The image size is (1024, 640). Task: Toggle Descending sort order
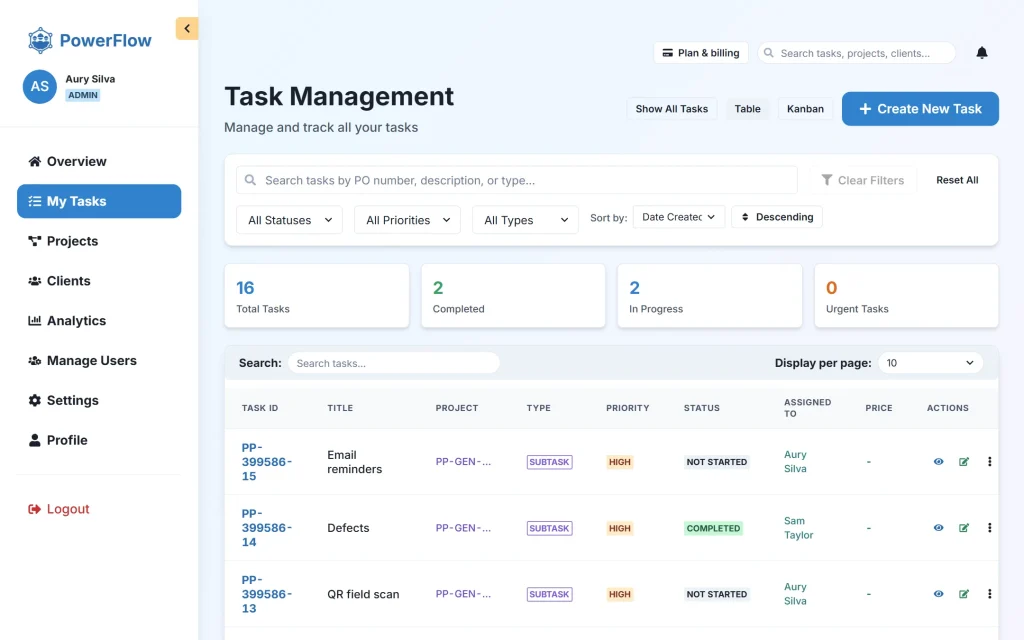(776, 217)
